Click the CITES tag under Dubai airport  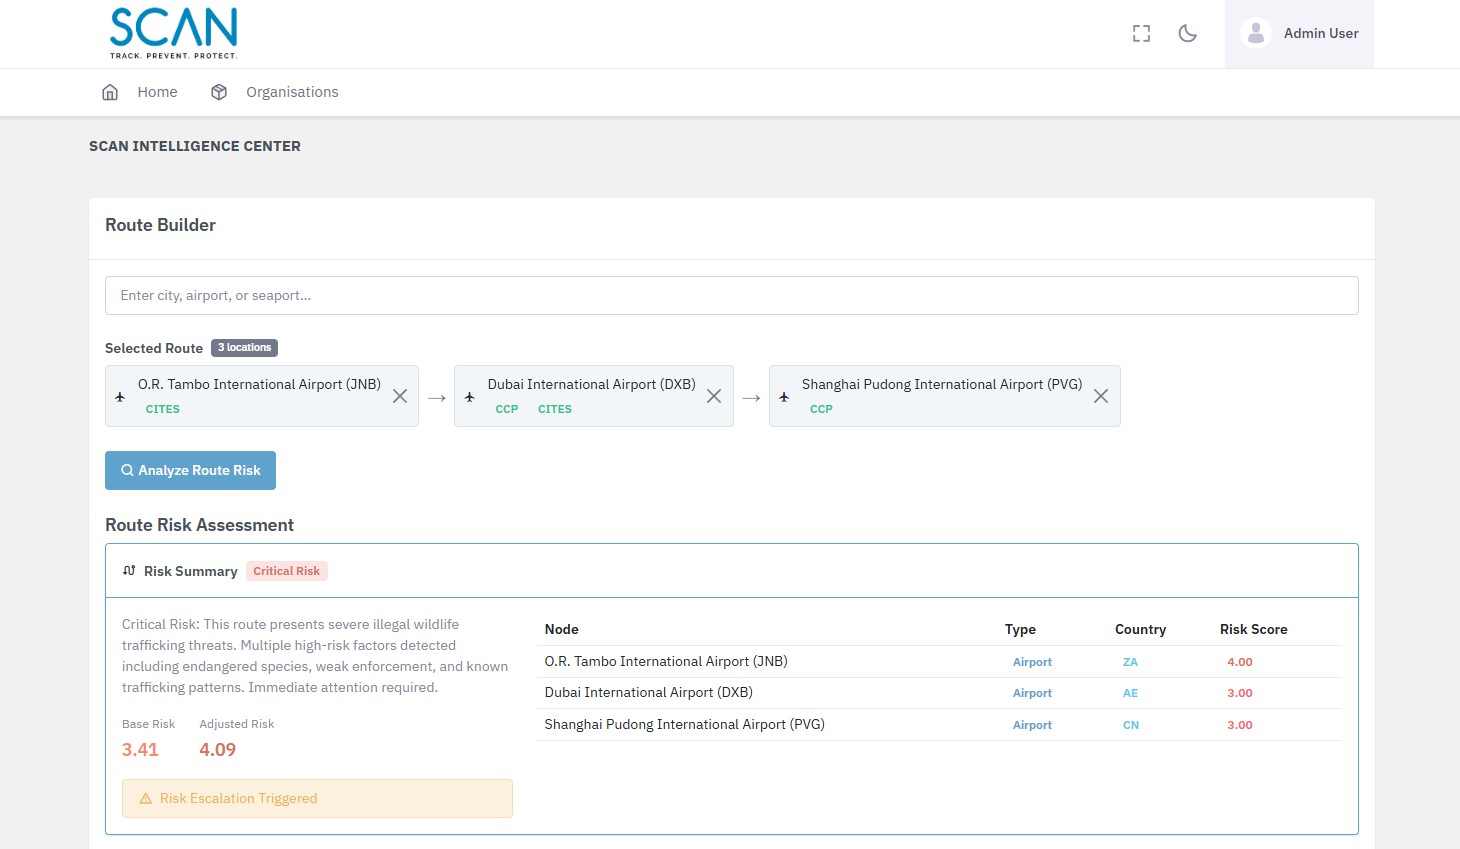tap(554, 409)
